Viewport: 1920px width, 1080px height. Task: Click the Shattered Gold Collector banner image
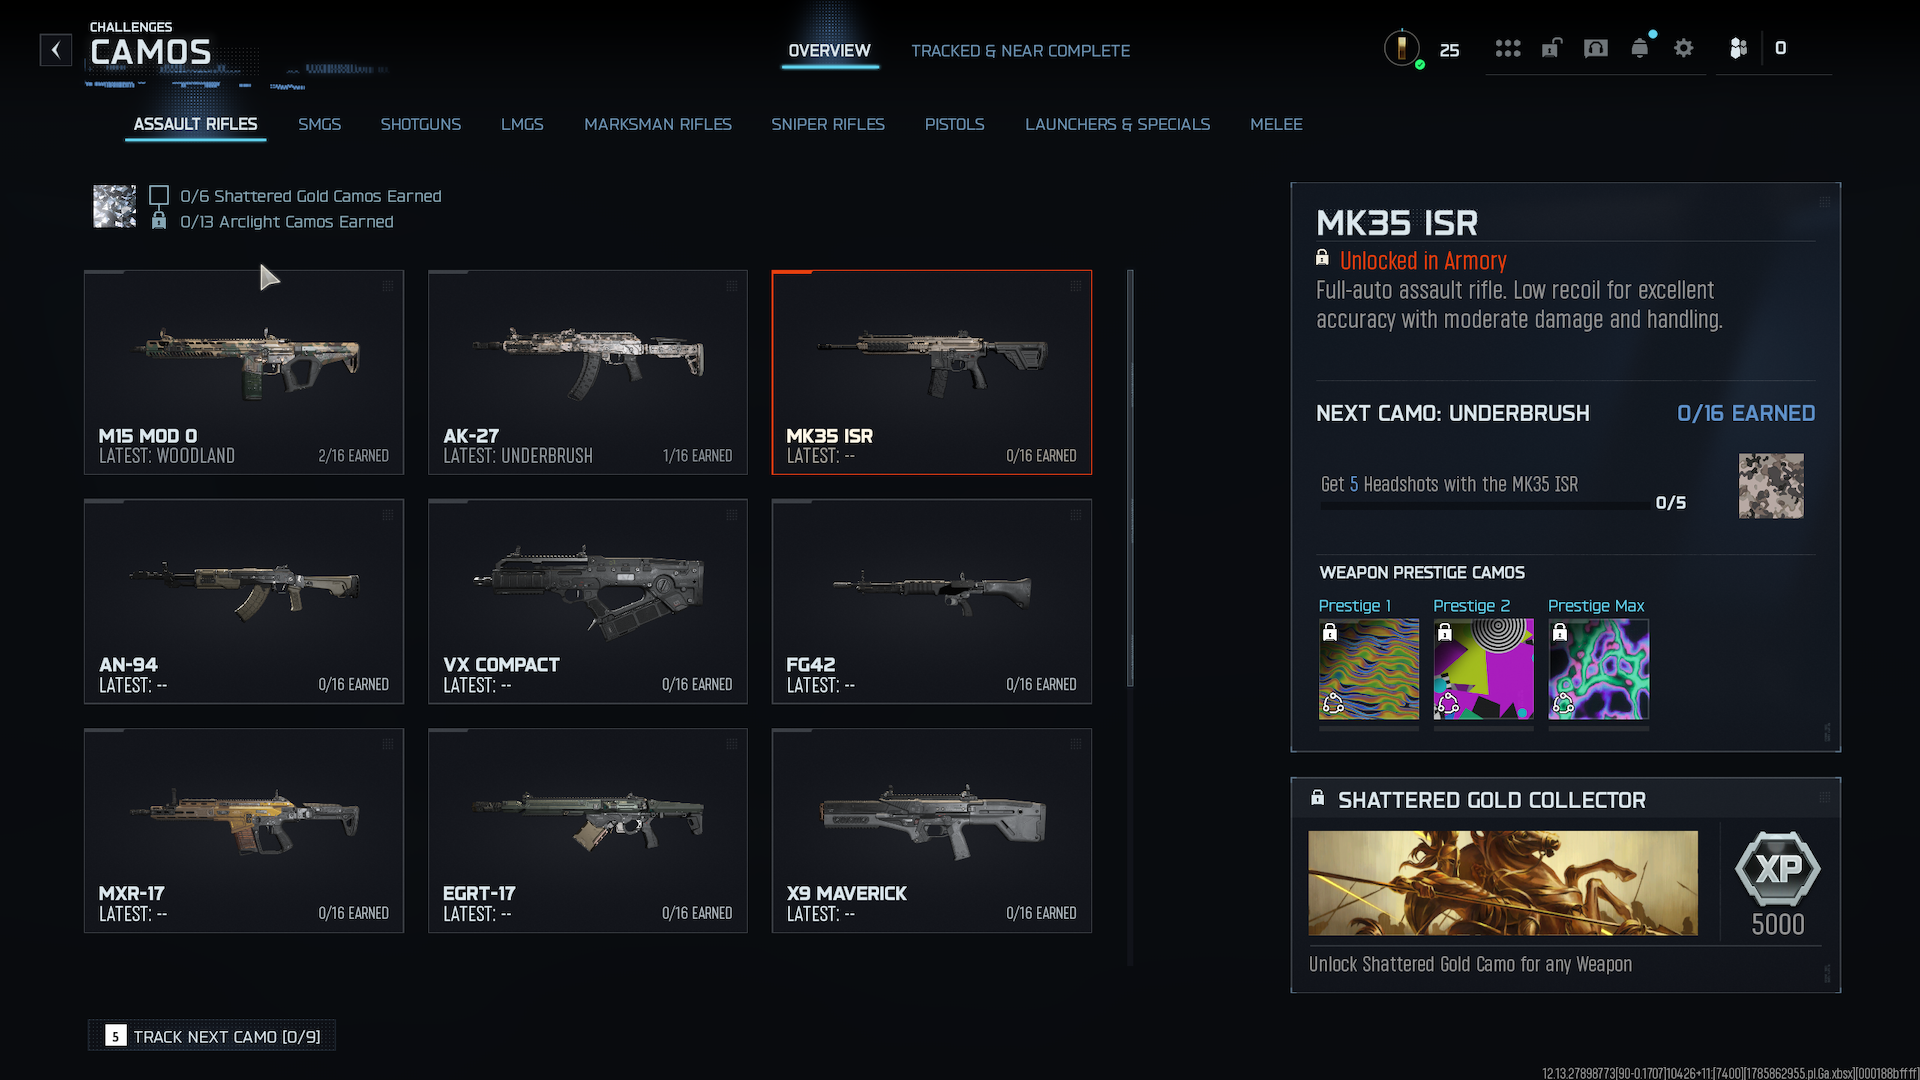pyautogui.click(x=1503, y=883)
